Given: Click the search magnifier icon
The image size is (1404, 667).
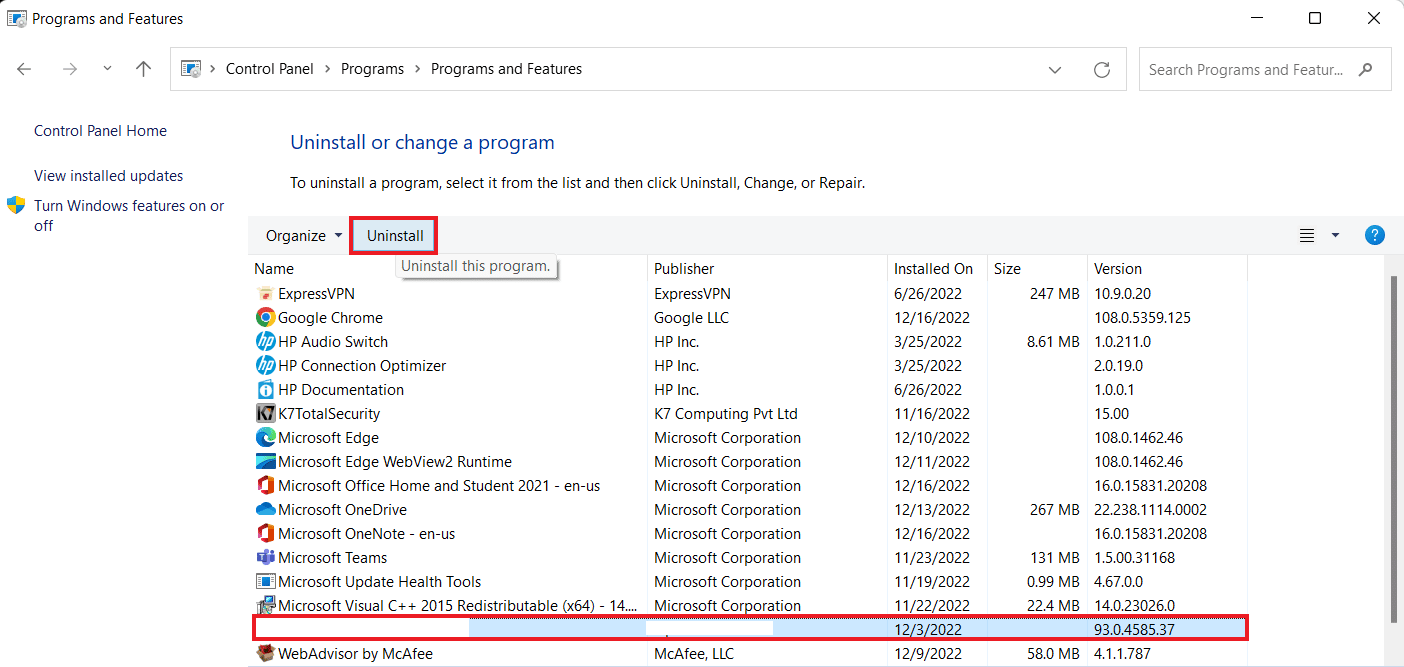Looking at the screenshot, I should 1365,70.
